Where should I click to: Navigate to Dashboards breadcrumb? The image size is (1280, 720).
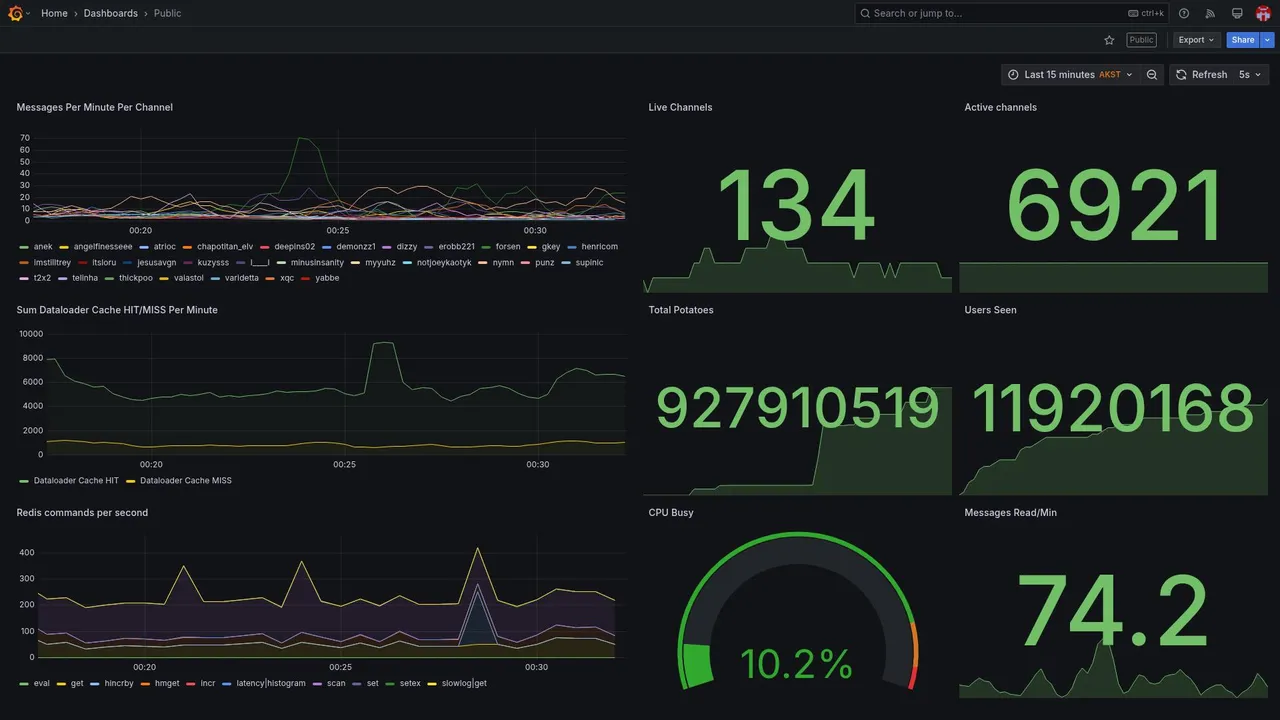pyautogui.click(x=111, y=13)
